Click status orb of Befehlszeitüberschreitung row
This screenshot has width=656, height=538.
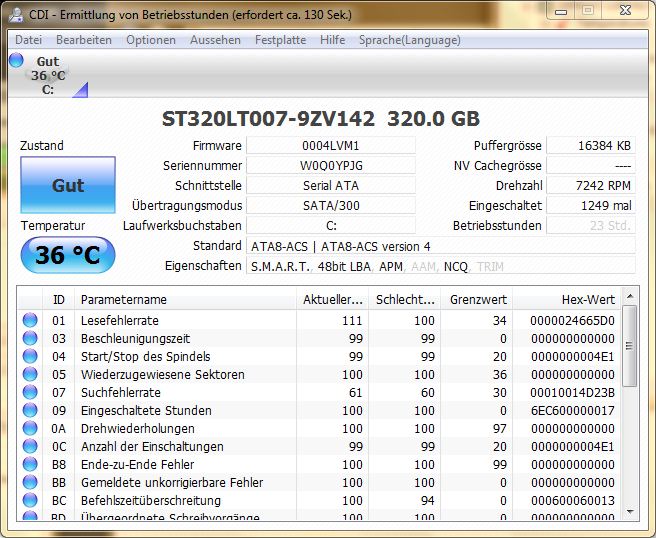(x=30, y=500)
